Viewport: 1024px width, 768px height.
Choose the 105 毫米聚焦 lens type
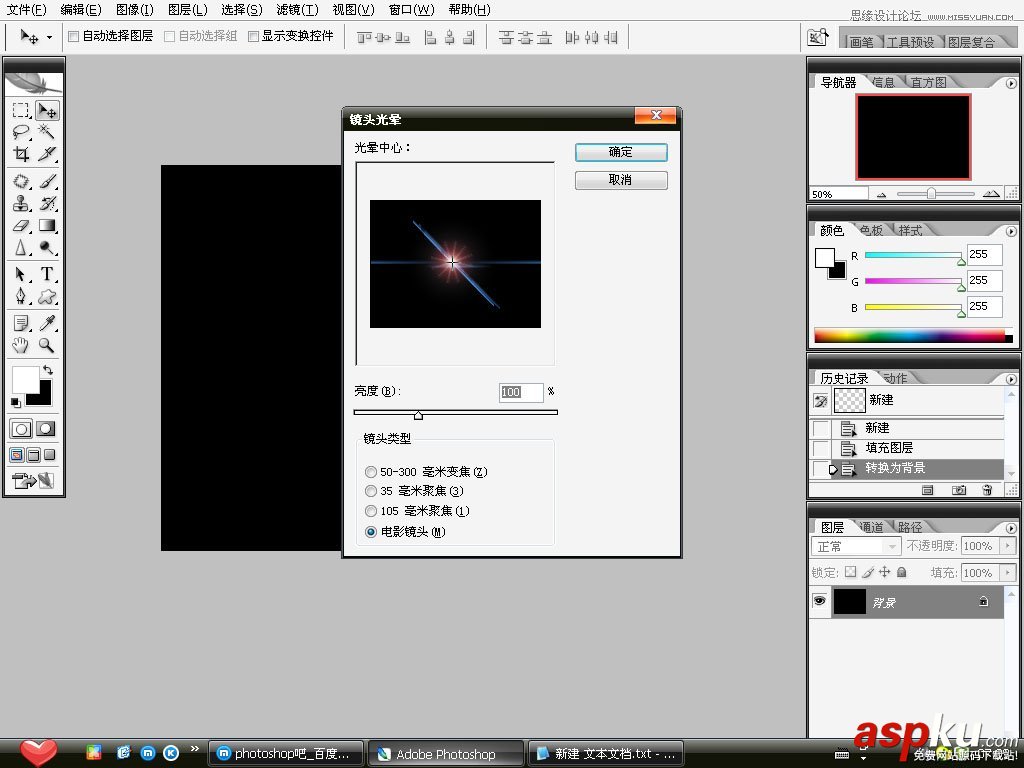371,511
